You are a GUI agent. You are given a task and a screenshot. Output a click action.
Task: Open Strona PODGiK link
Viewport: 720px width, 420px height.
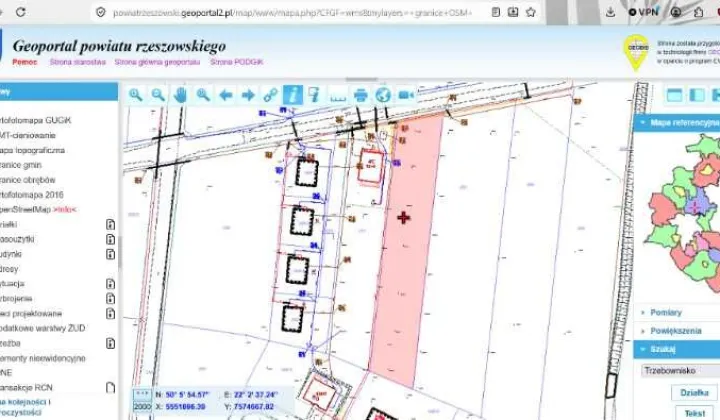(237, 62)
